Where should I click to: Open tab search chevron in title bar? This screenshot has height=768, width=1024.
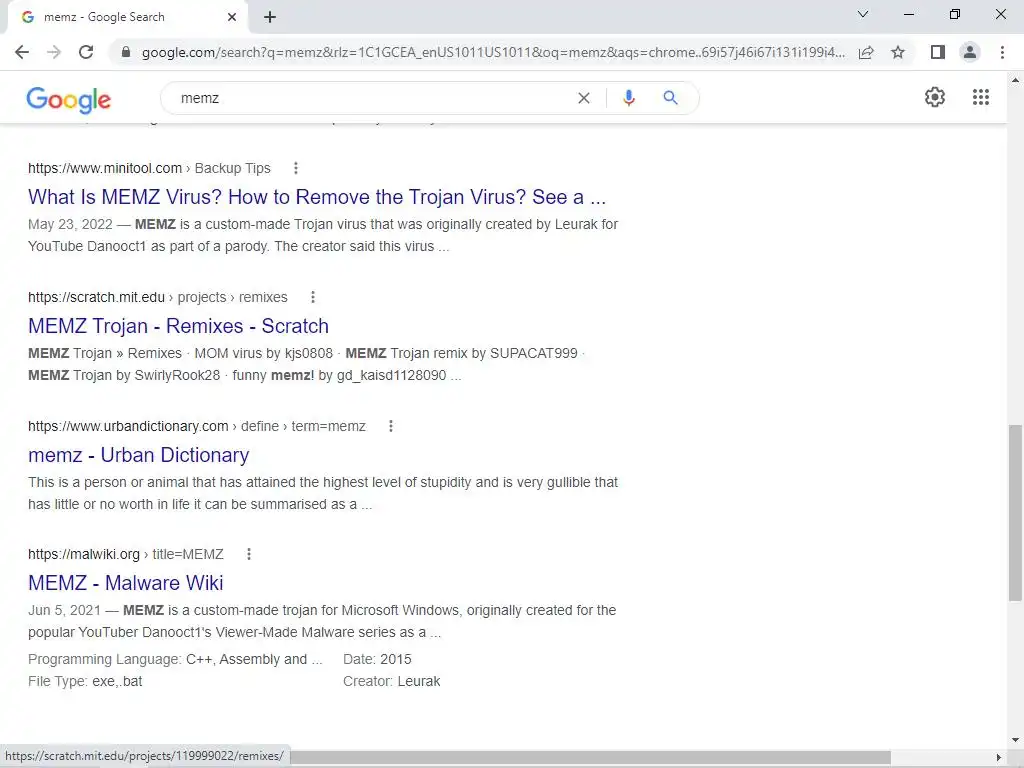[x=863, y=14]
